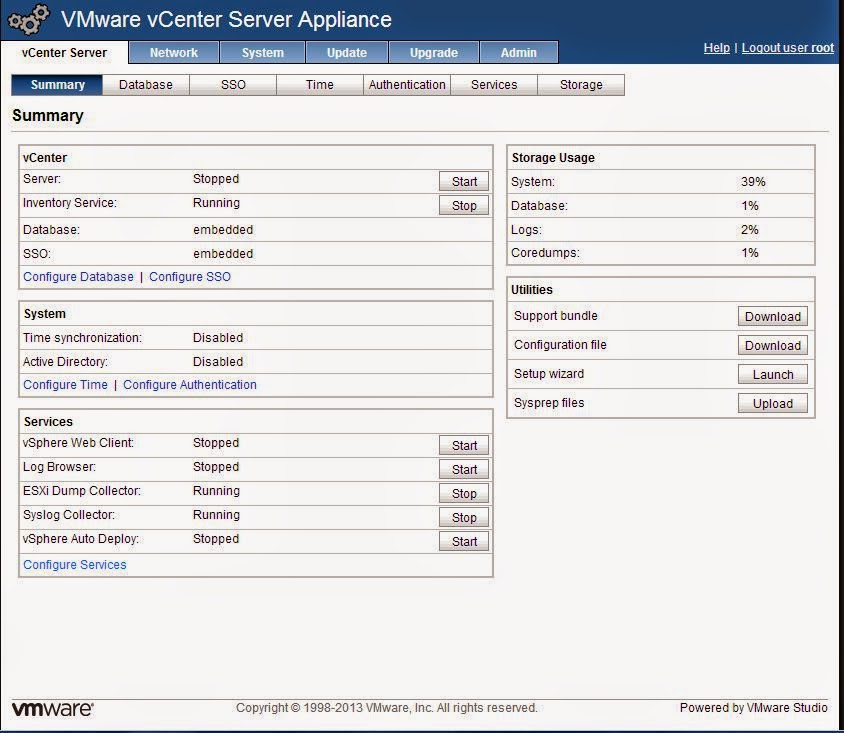Select the Upgrade tab
The height and width of the screenshot is (733, 844).
click(434, 53)
